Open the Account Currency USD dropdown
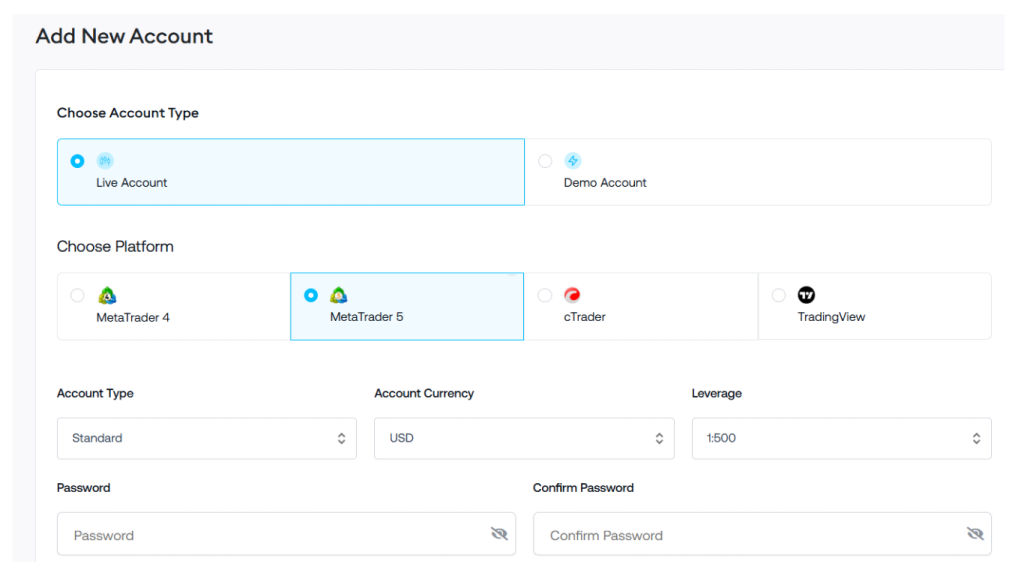 point(523,438)
